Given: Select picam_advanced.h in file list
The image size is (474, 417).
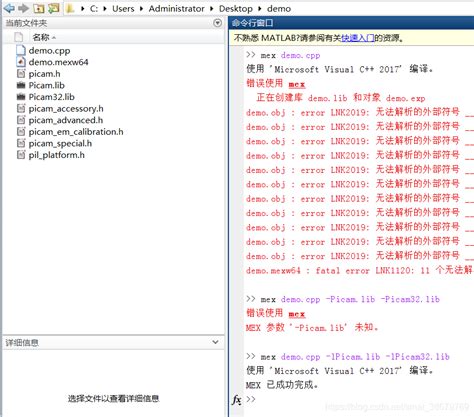Looking at the screenshot, I should [x=66, y=120].
